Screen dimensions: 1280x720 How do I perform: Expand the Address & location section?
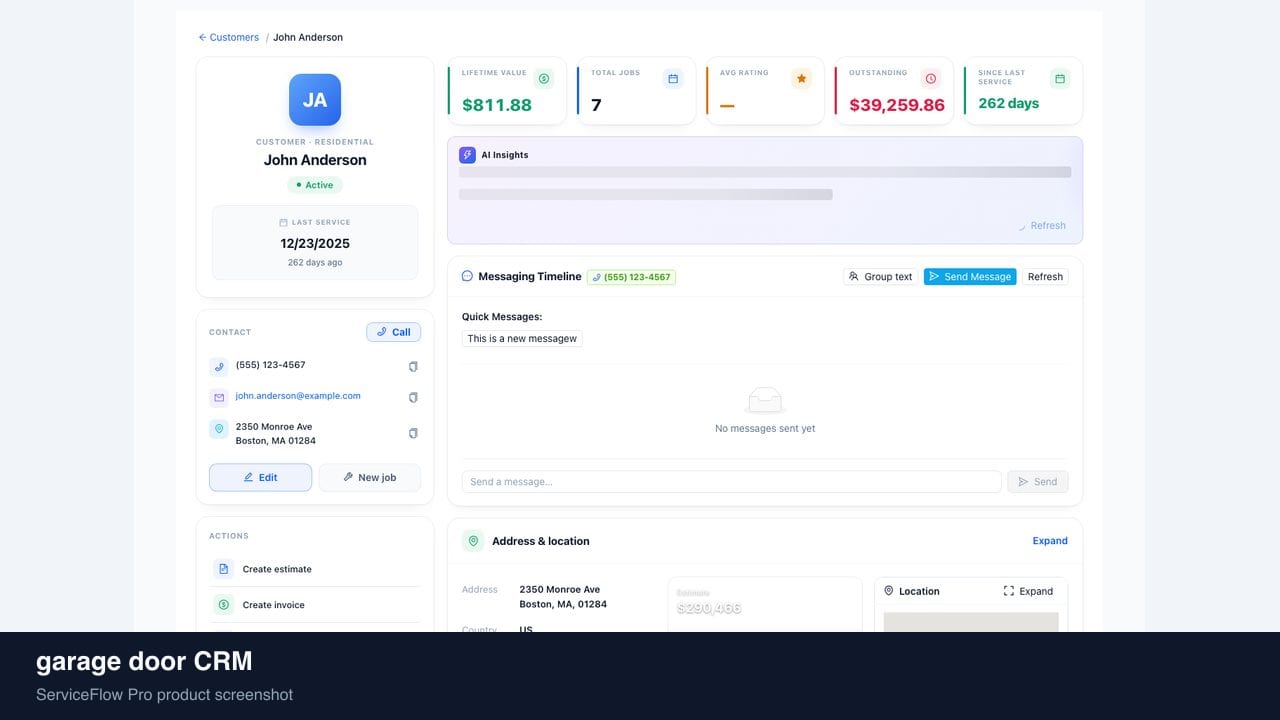pyautogui.click(x=1050, y=541)
